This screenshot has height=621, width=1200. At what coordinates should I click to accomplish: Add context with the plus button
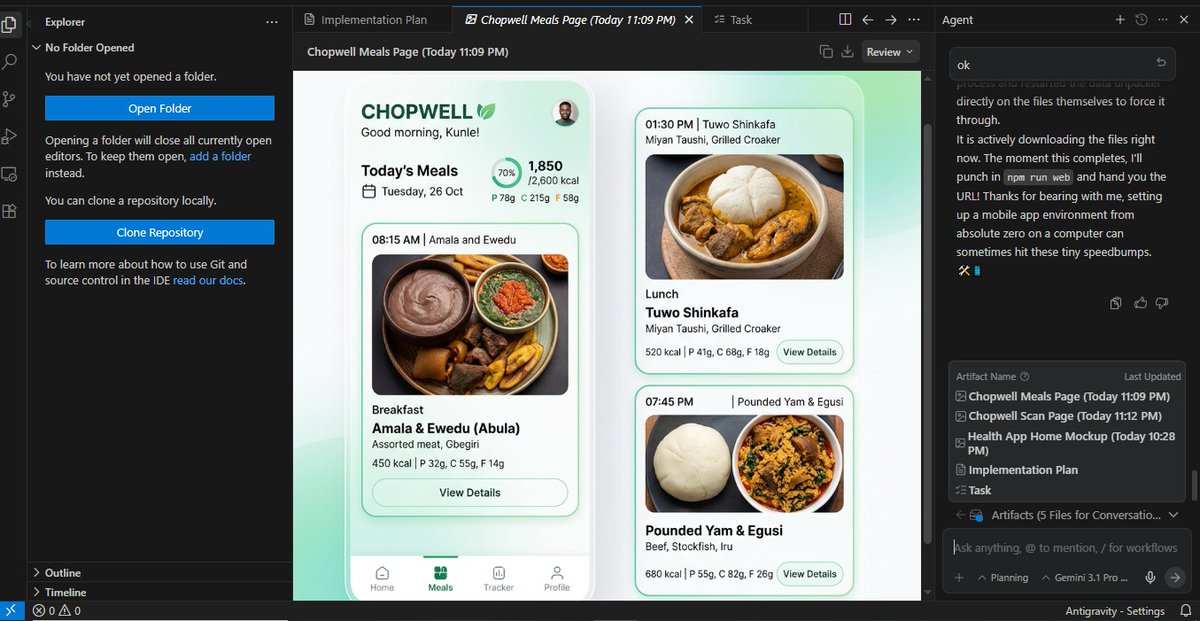[x=959, y=577]
